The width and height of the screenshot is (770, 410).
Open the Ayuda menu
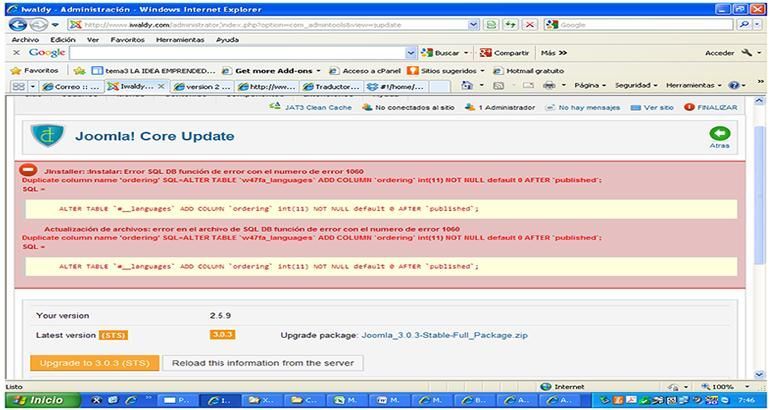coord(227,39)
